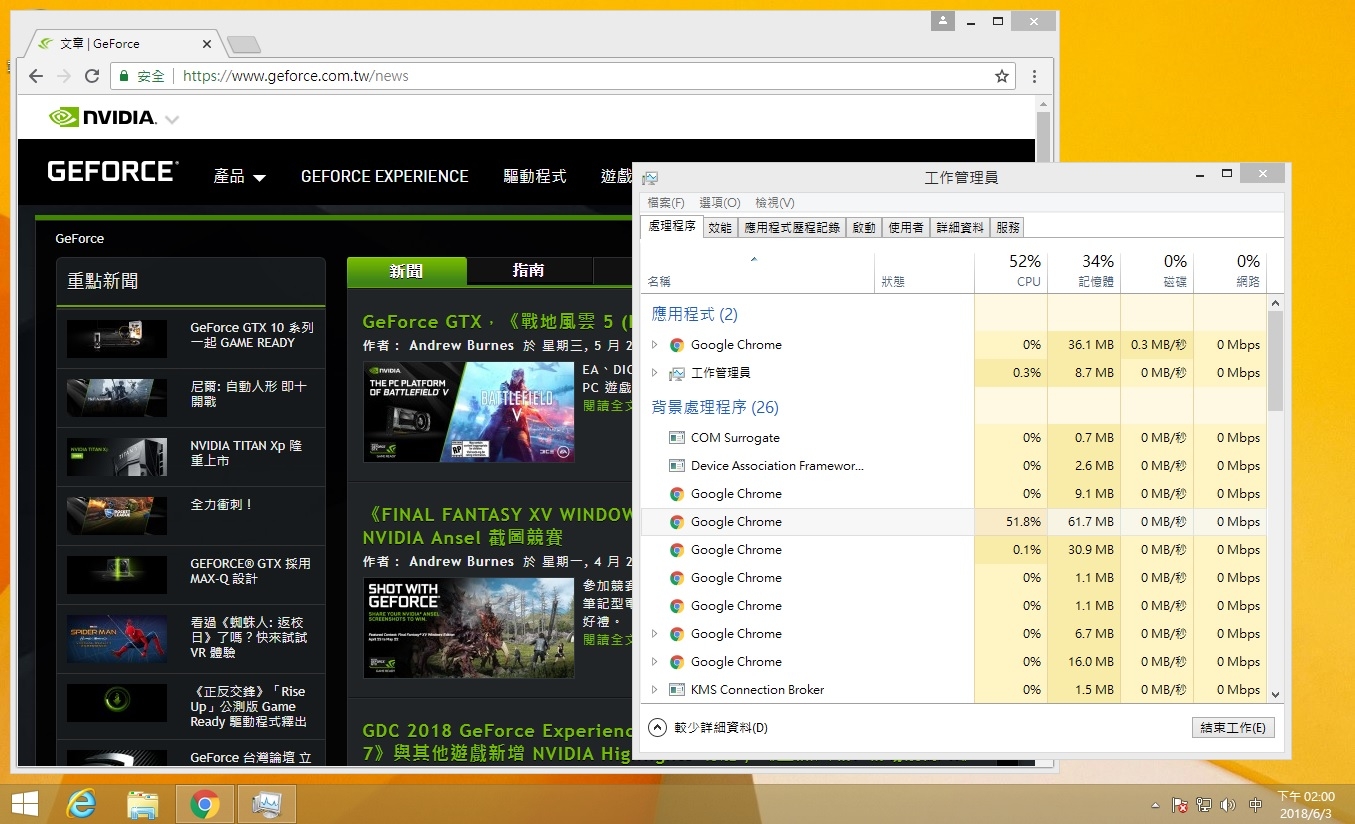Sort processes by the 磁碟 column
1355x824 pixels.
(x=1157, y=271)
